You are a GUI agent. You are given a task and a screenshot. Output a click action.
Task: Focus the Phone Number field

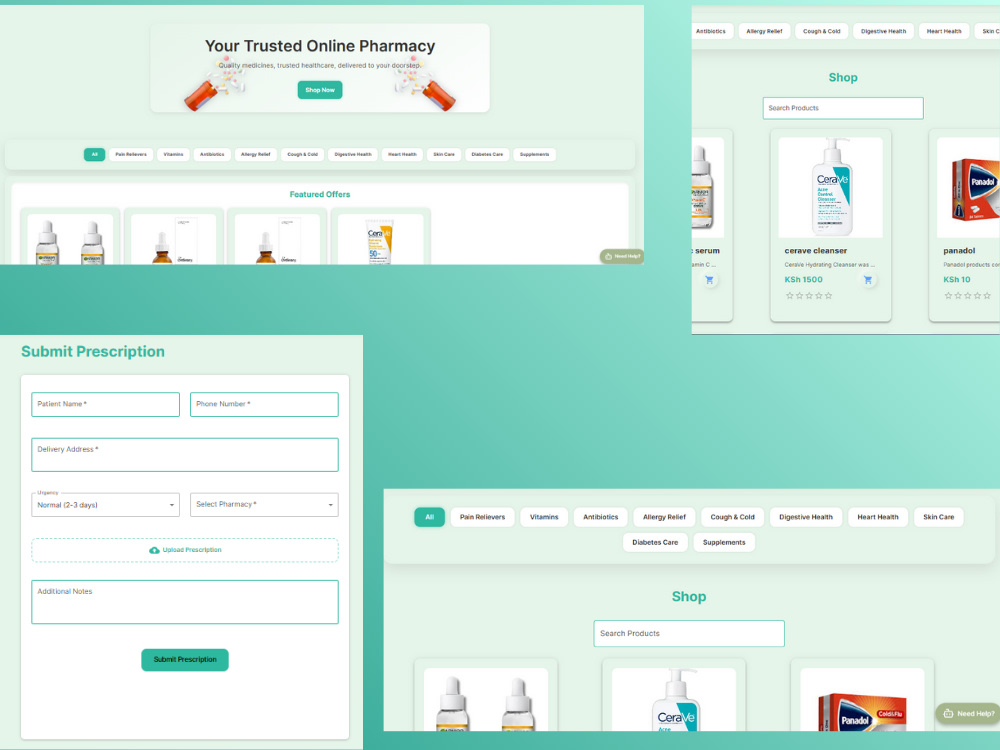[x=264, y=404]
